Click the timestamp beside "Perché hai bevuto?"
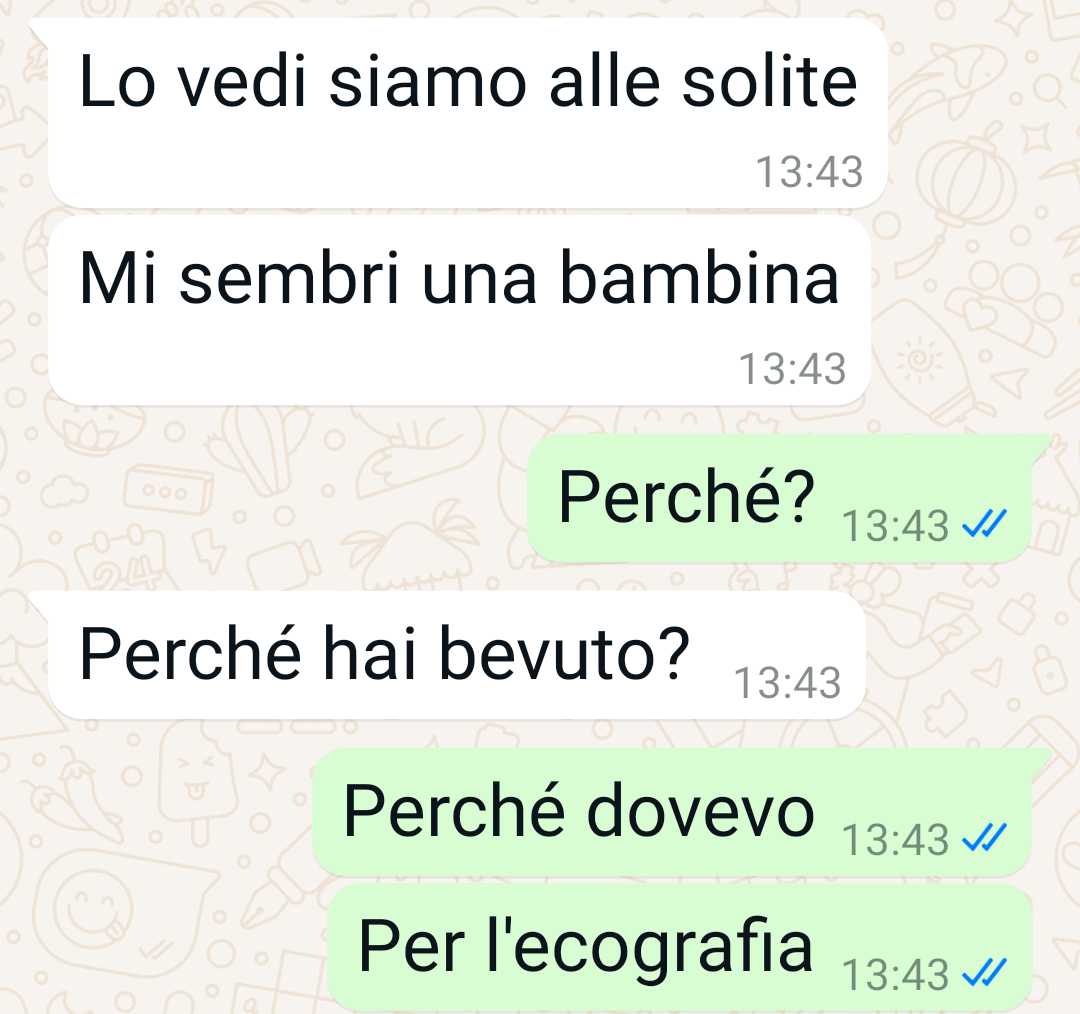1080x1014 pixels. pyautogui.click(x=787, y=683)
